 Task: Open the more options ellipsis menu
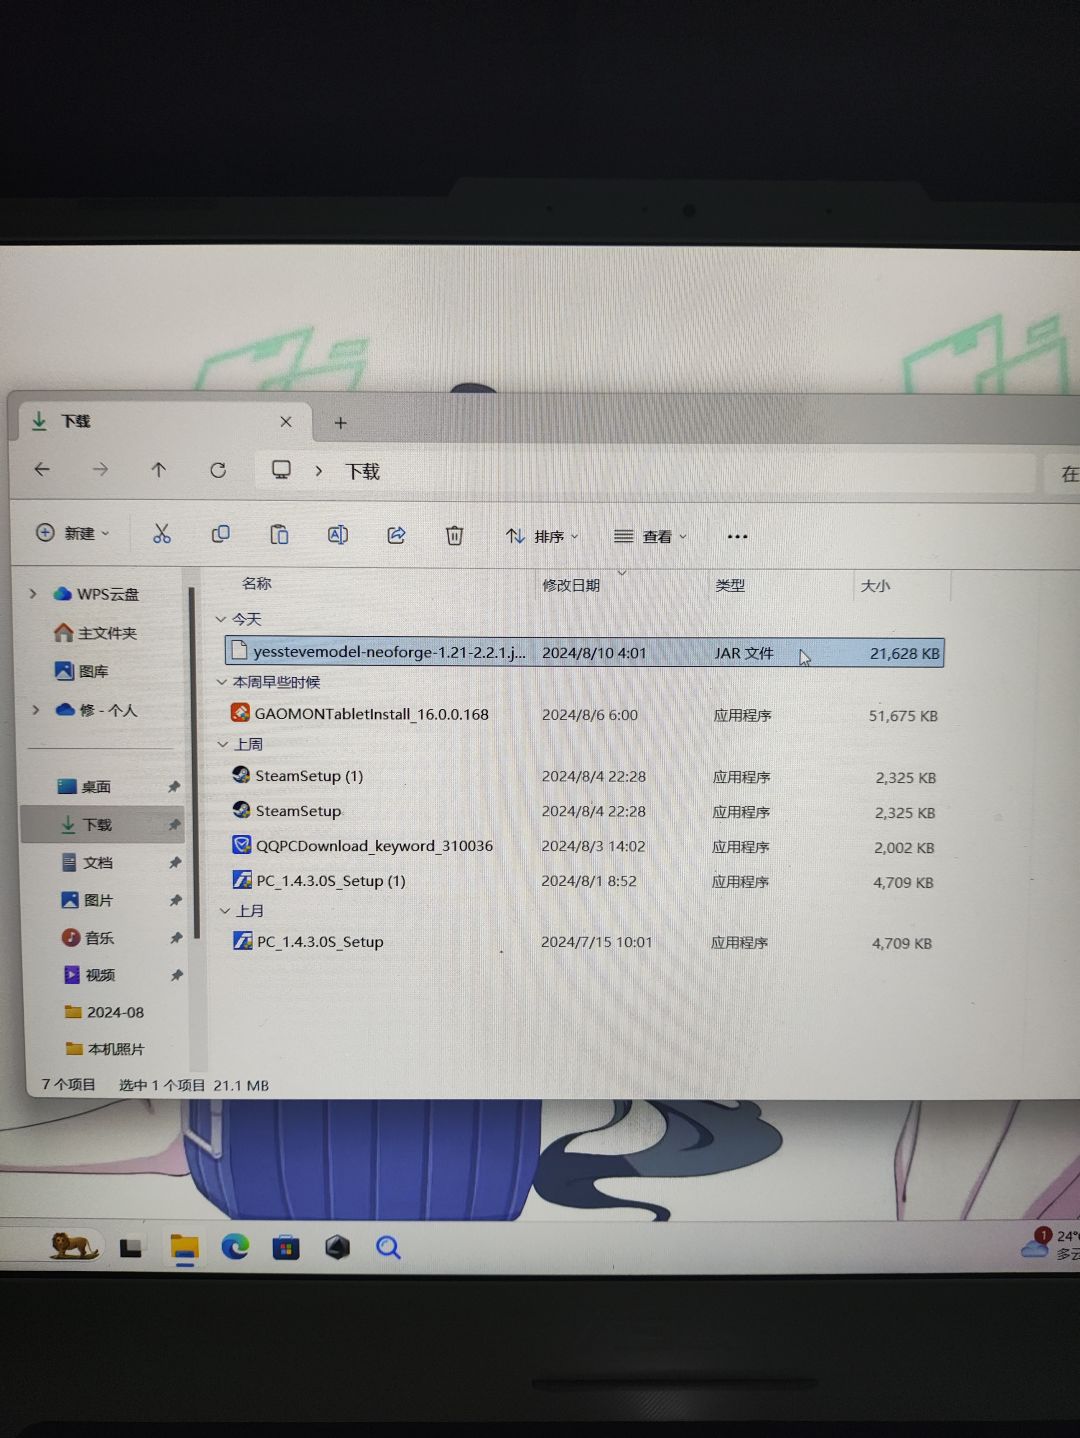point(737,537)
